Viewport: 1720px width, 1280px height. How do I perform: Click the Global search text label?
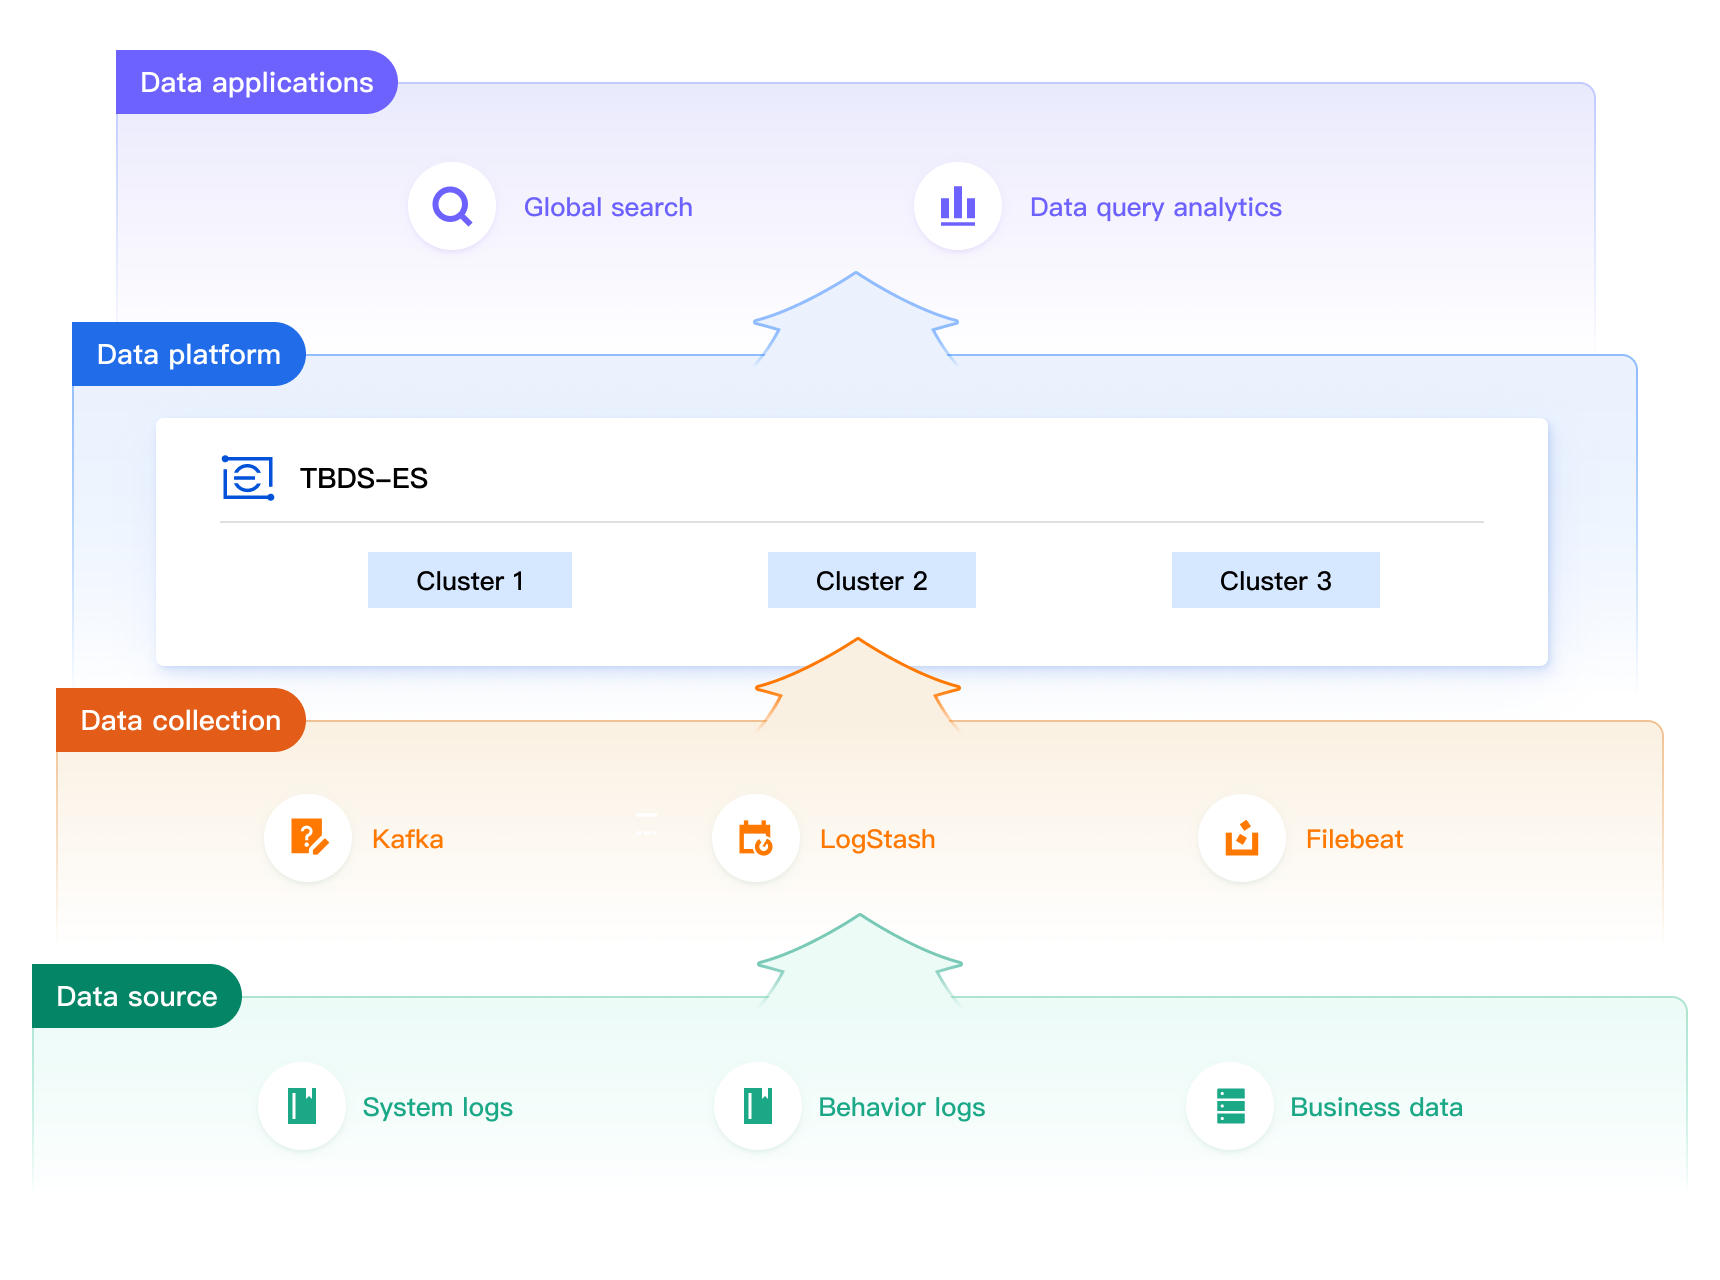coord(608,207)
